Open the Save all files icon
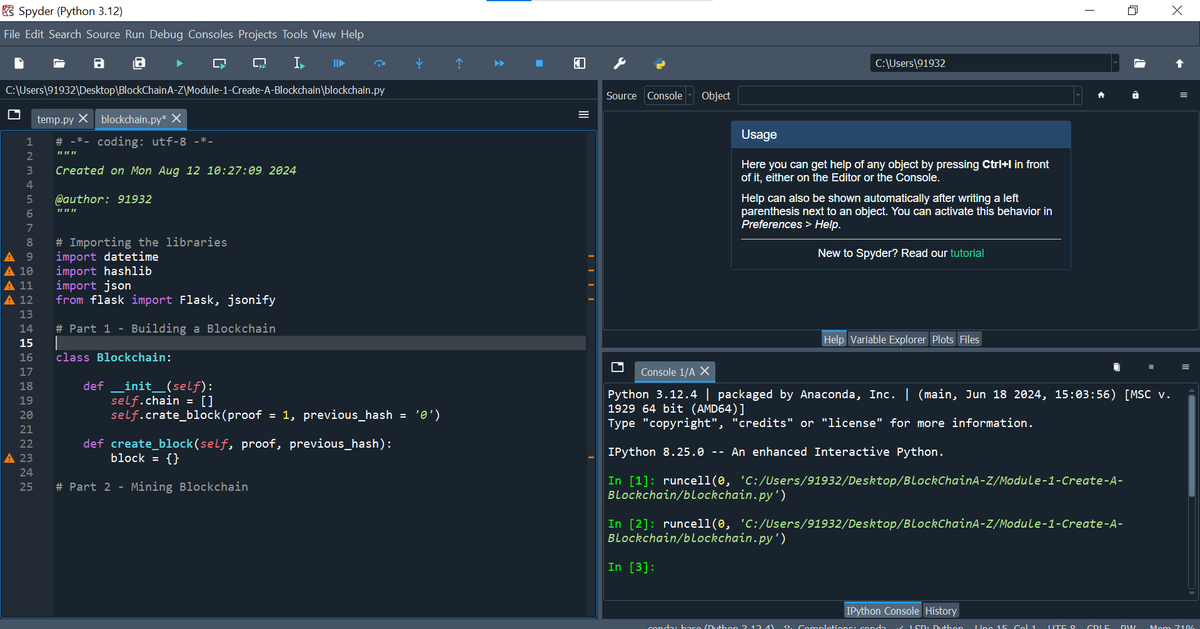 (139, 63)
